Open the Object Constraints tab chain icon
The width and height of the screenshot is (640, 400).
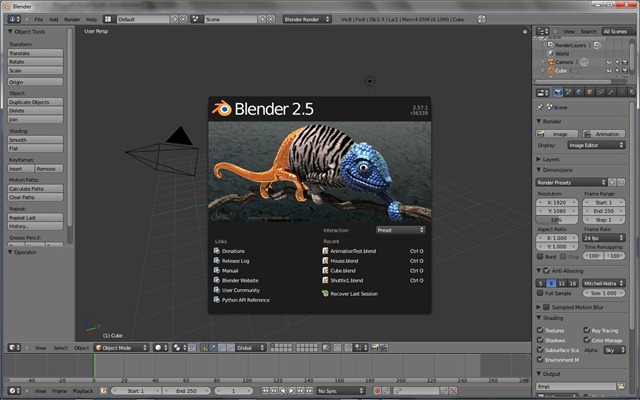pos(600,93)
